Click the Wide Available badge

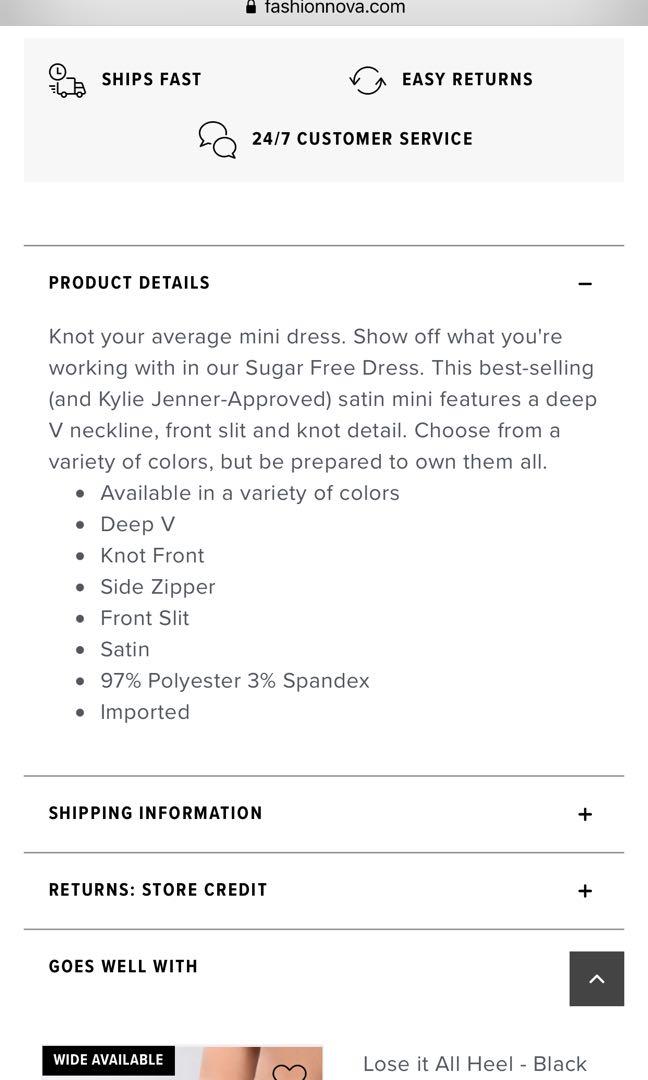click(108, 1059)
